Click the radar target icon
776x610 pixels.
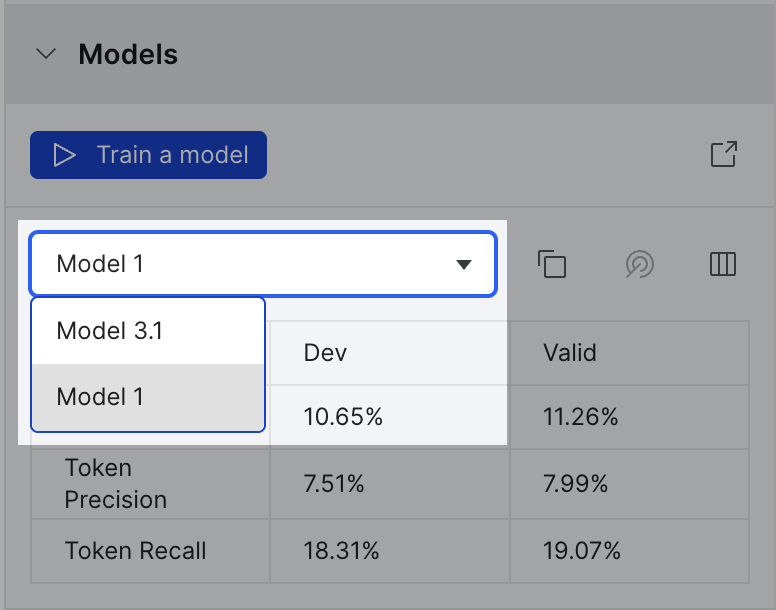pos(639,264)
